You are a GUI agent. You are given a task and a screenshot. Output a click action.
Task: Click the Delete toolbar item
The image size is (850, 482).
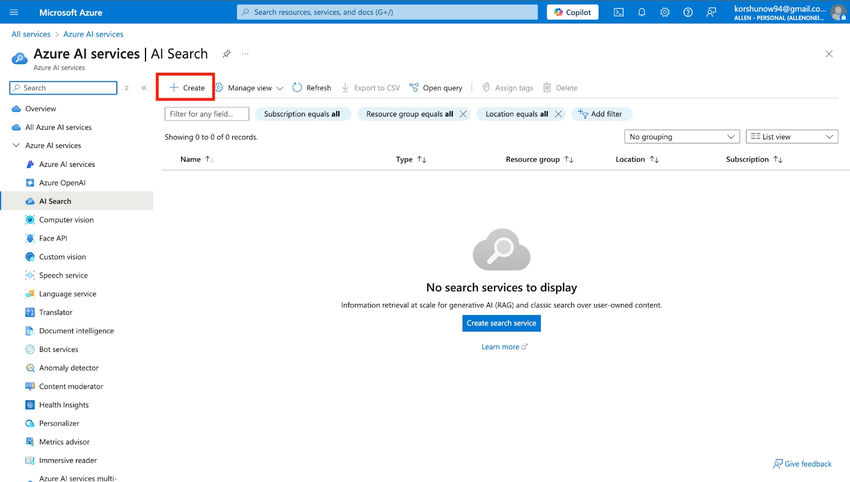pos(560,88)
